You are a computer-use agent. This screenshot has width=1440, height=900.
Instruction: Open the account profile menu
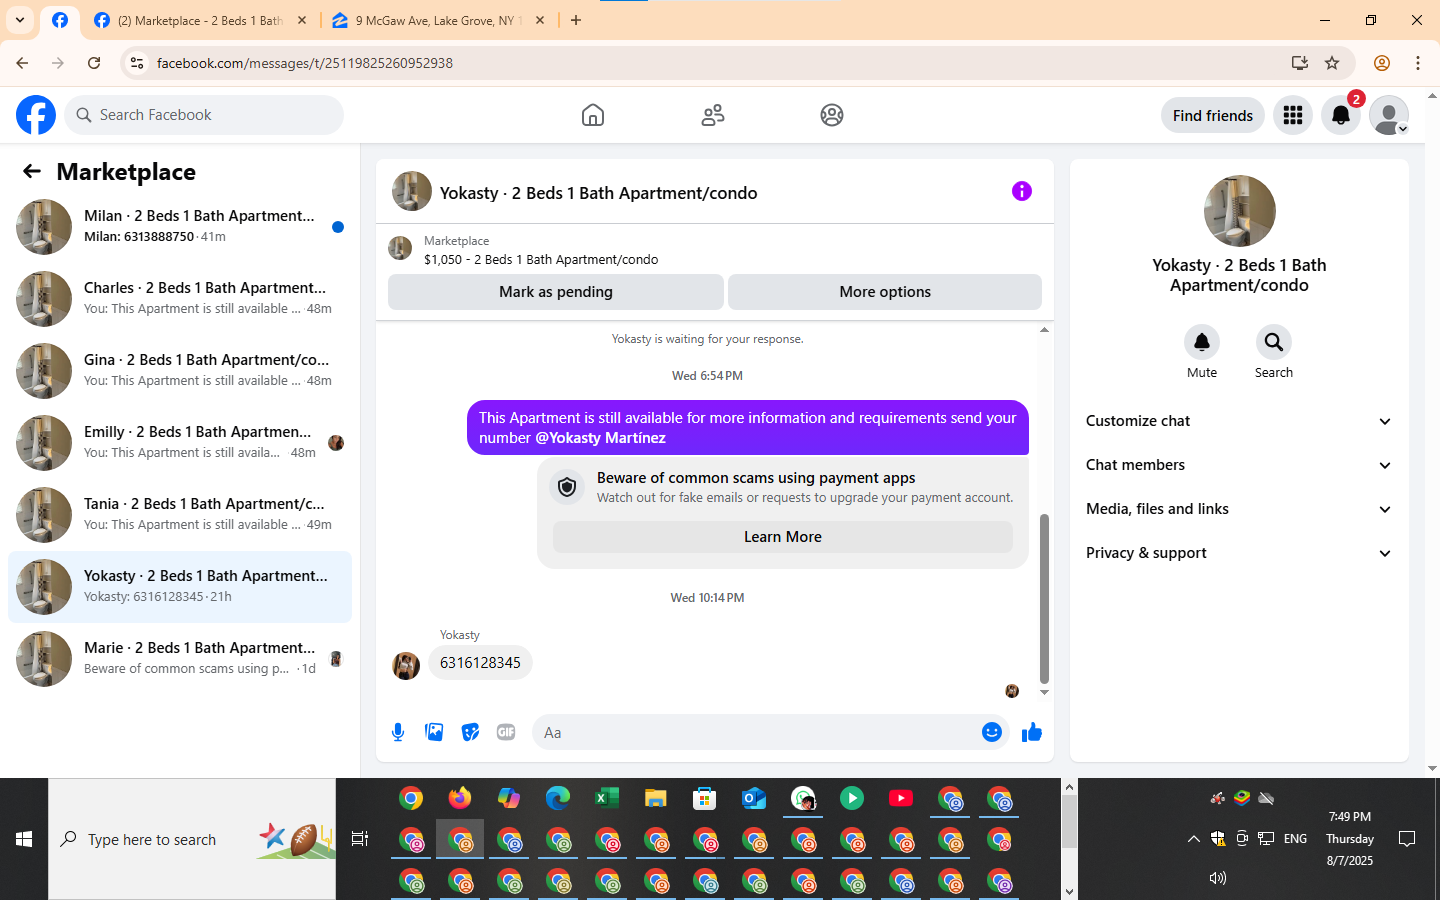1389,115
